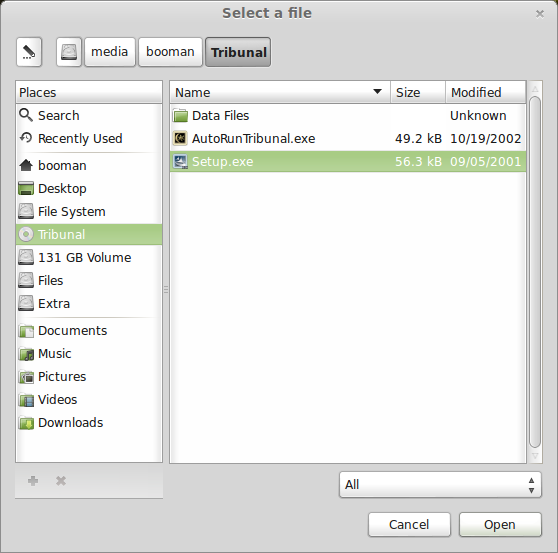Click the Open button

(x=500, y=525)
